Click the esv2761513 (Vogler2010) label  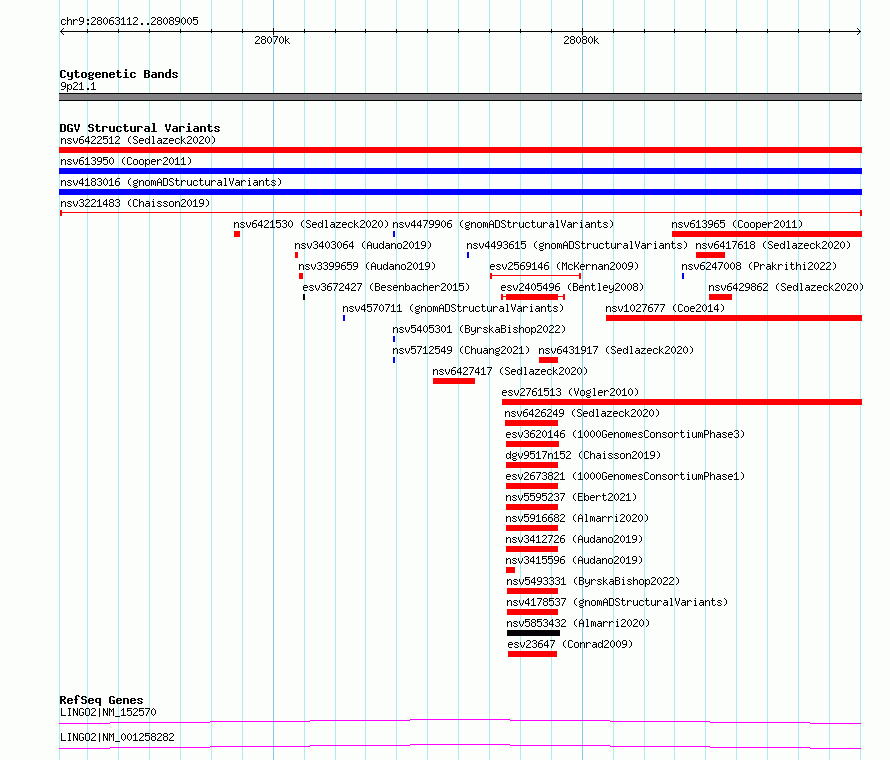570,392
